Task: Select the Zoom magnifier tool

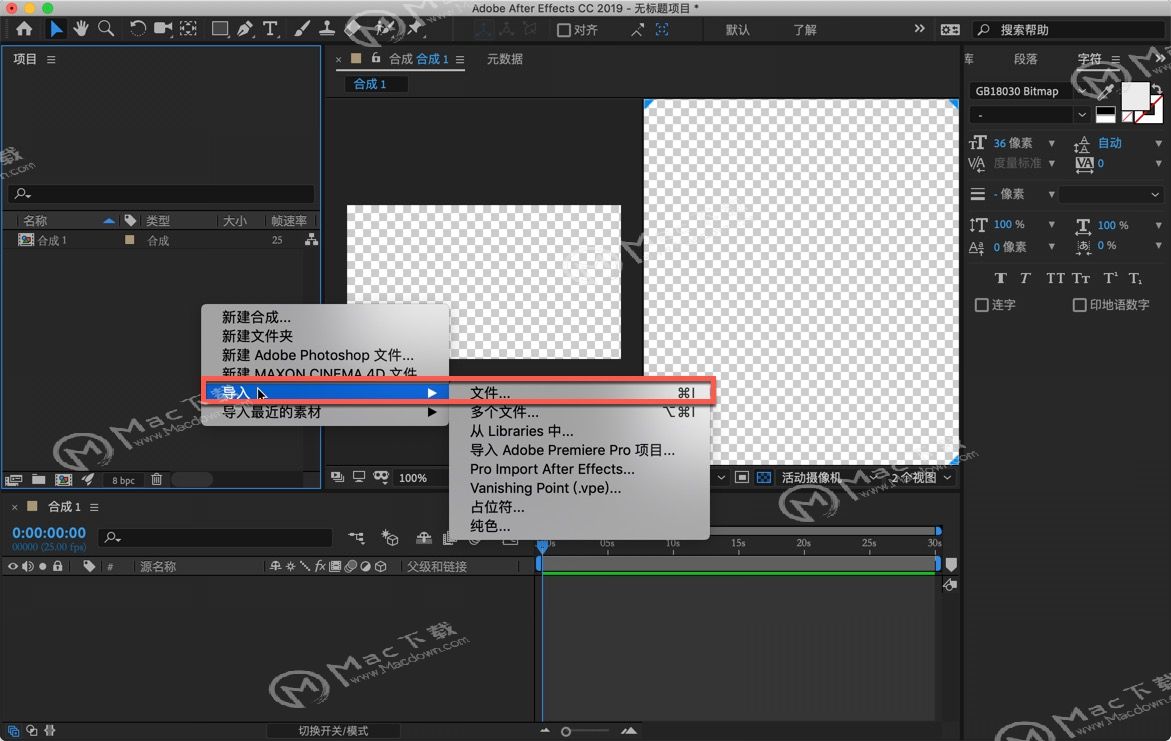Action: click(x=106, y=29)
